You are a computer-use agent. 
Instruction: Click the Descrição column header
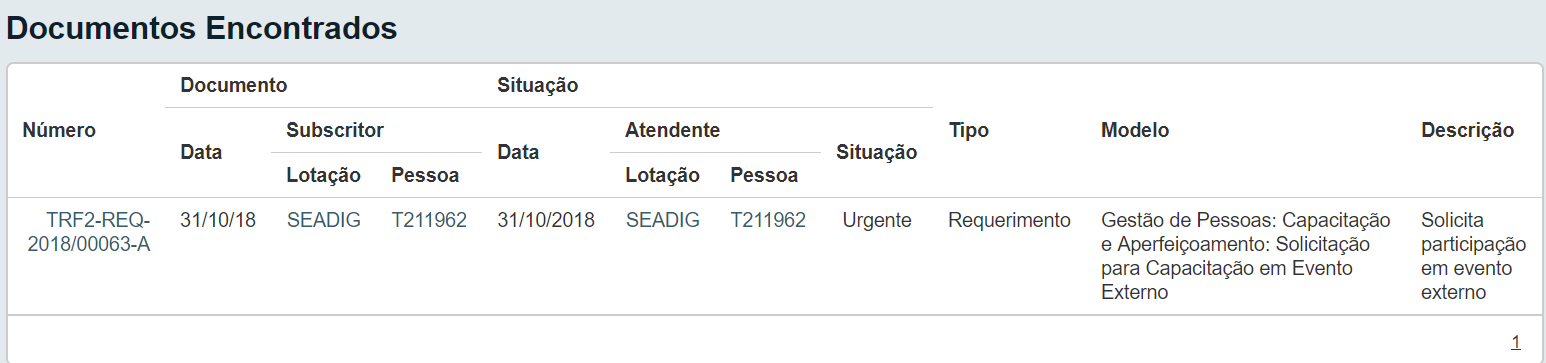(1467, 130)
